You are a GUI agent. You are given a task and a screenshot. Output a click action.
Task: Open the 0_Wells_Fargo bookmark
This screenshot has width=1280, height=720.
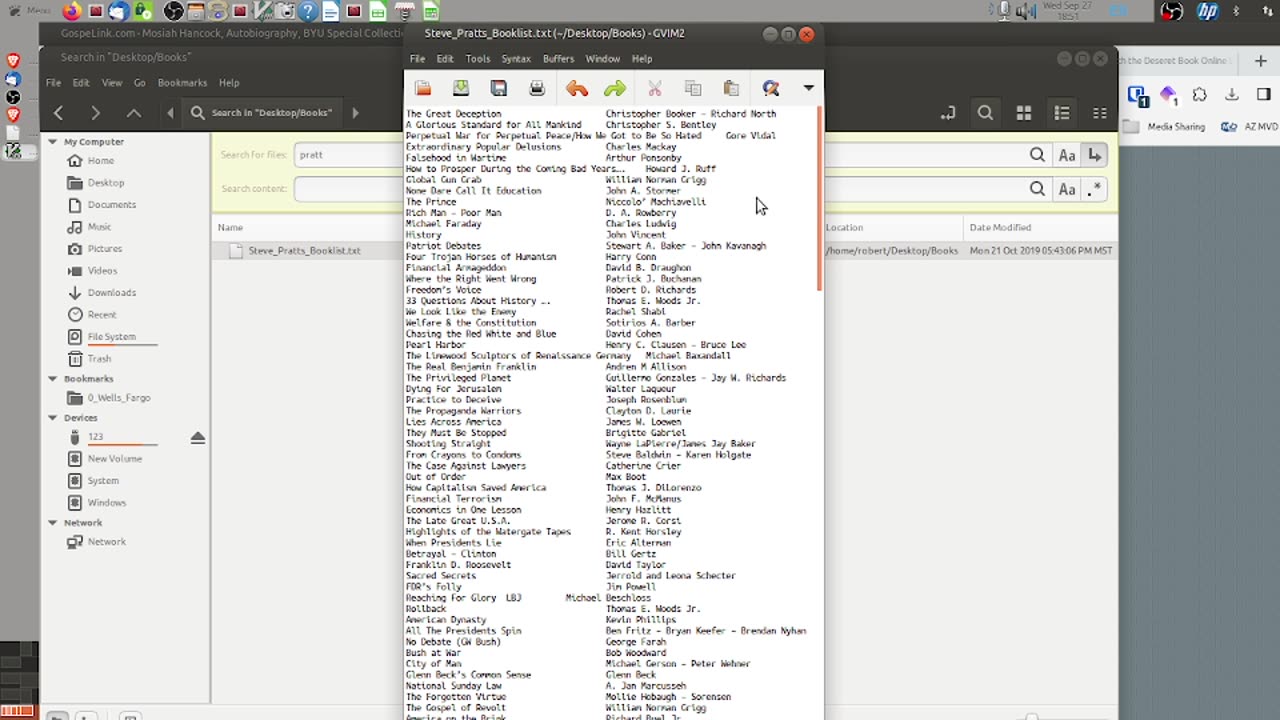118,398
